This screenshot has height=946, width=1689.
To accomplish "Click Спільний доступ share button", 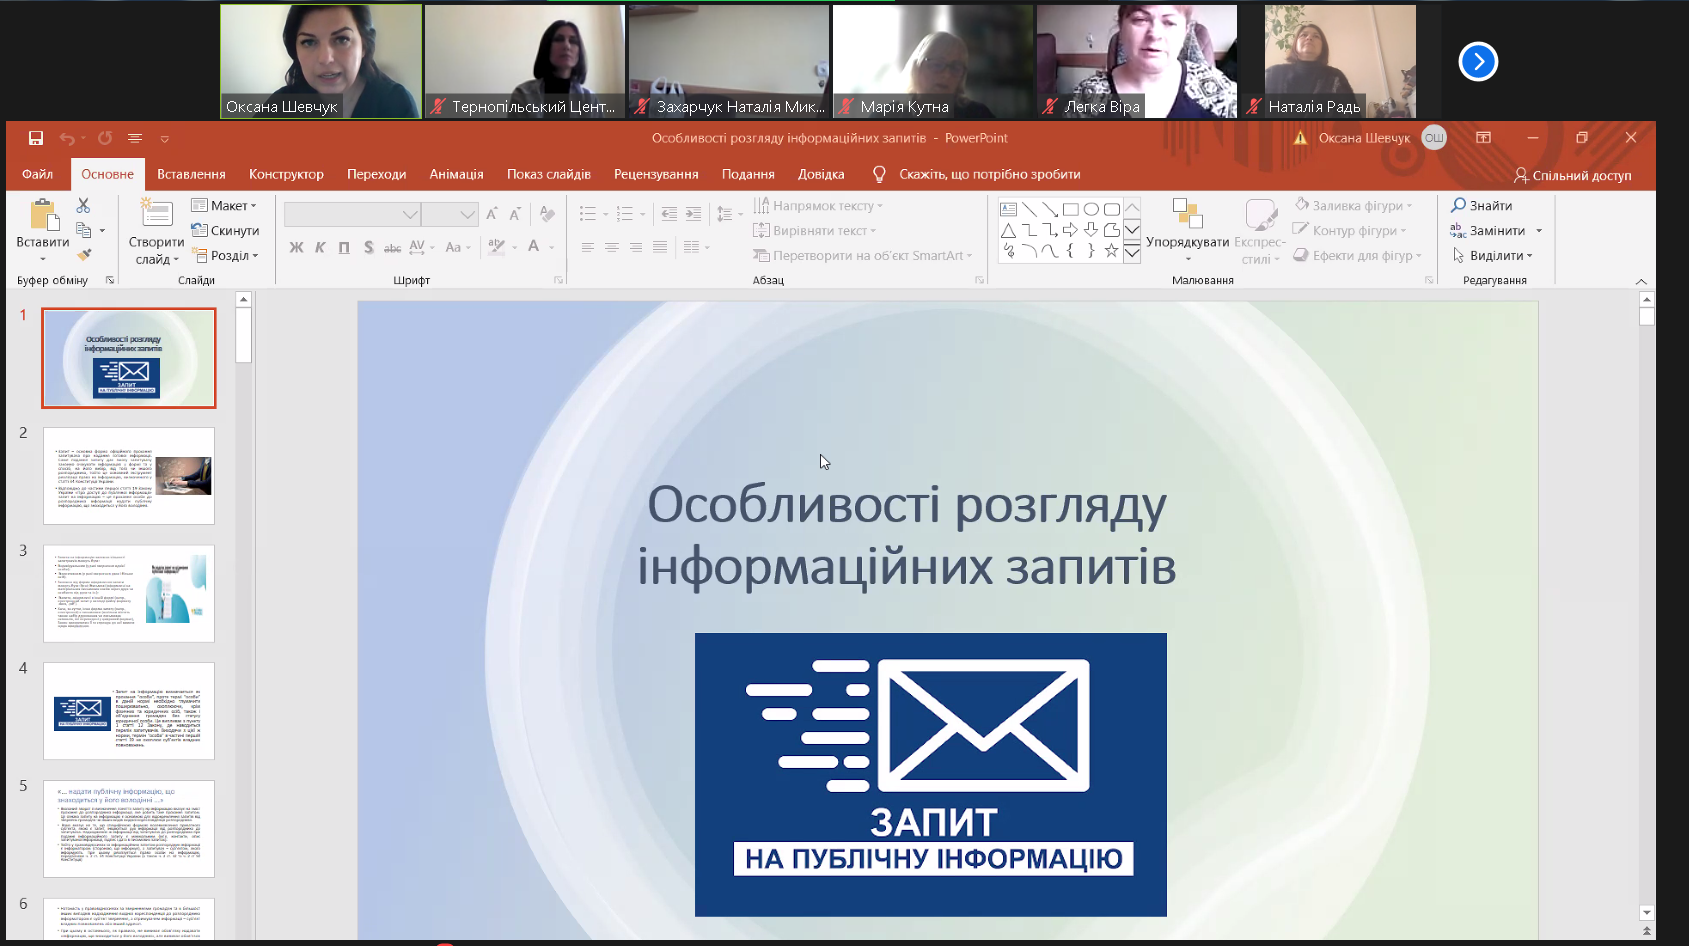I will click(x=1572, y=175).
